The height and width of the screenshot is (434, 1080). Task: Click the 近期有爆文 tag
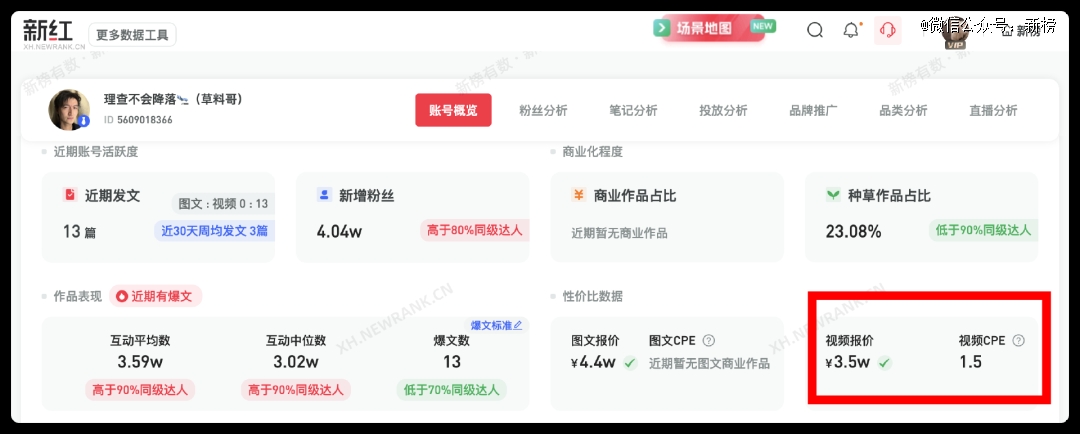pyautogui.click(x=156, y=296)
